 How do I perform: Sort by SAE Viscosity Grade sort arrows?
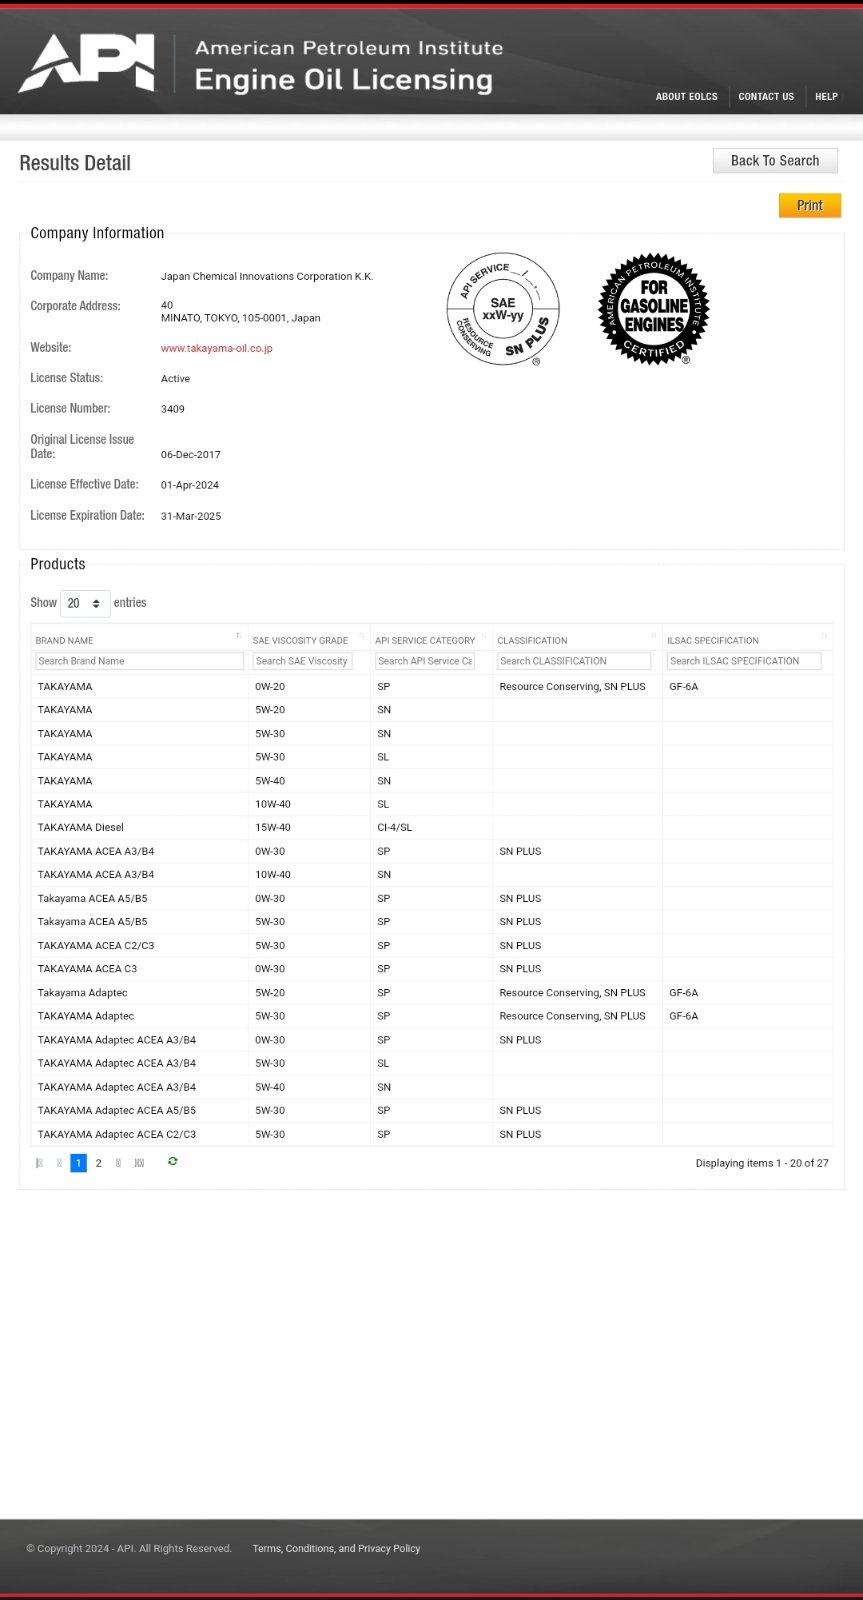coord(361,636)
